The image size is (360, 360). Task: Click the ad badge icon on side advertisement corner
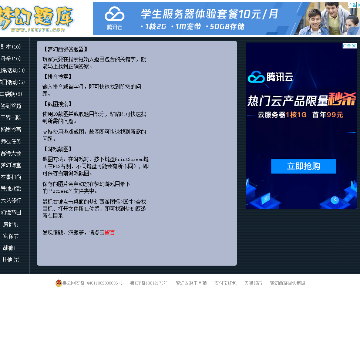point(350,46)
